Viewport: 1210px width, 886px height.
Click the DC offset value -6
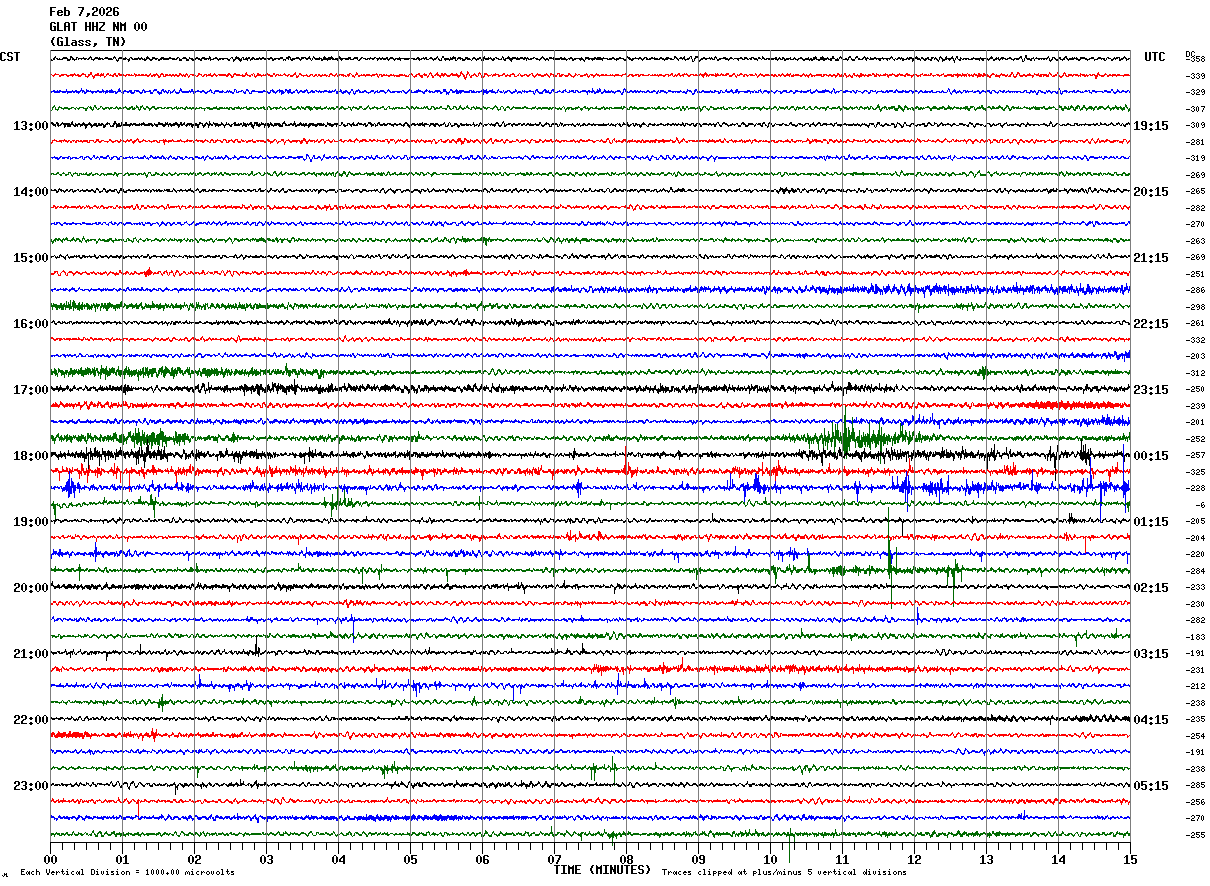(x=1199, y=505)
